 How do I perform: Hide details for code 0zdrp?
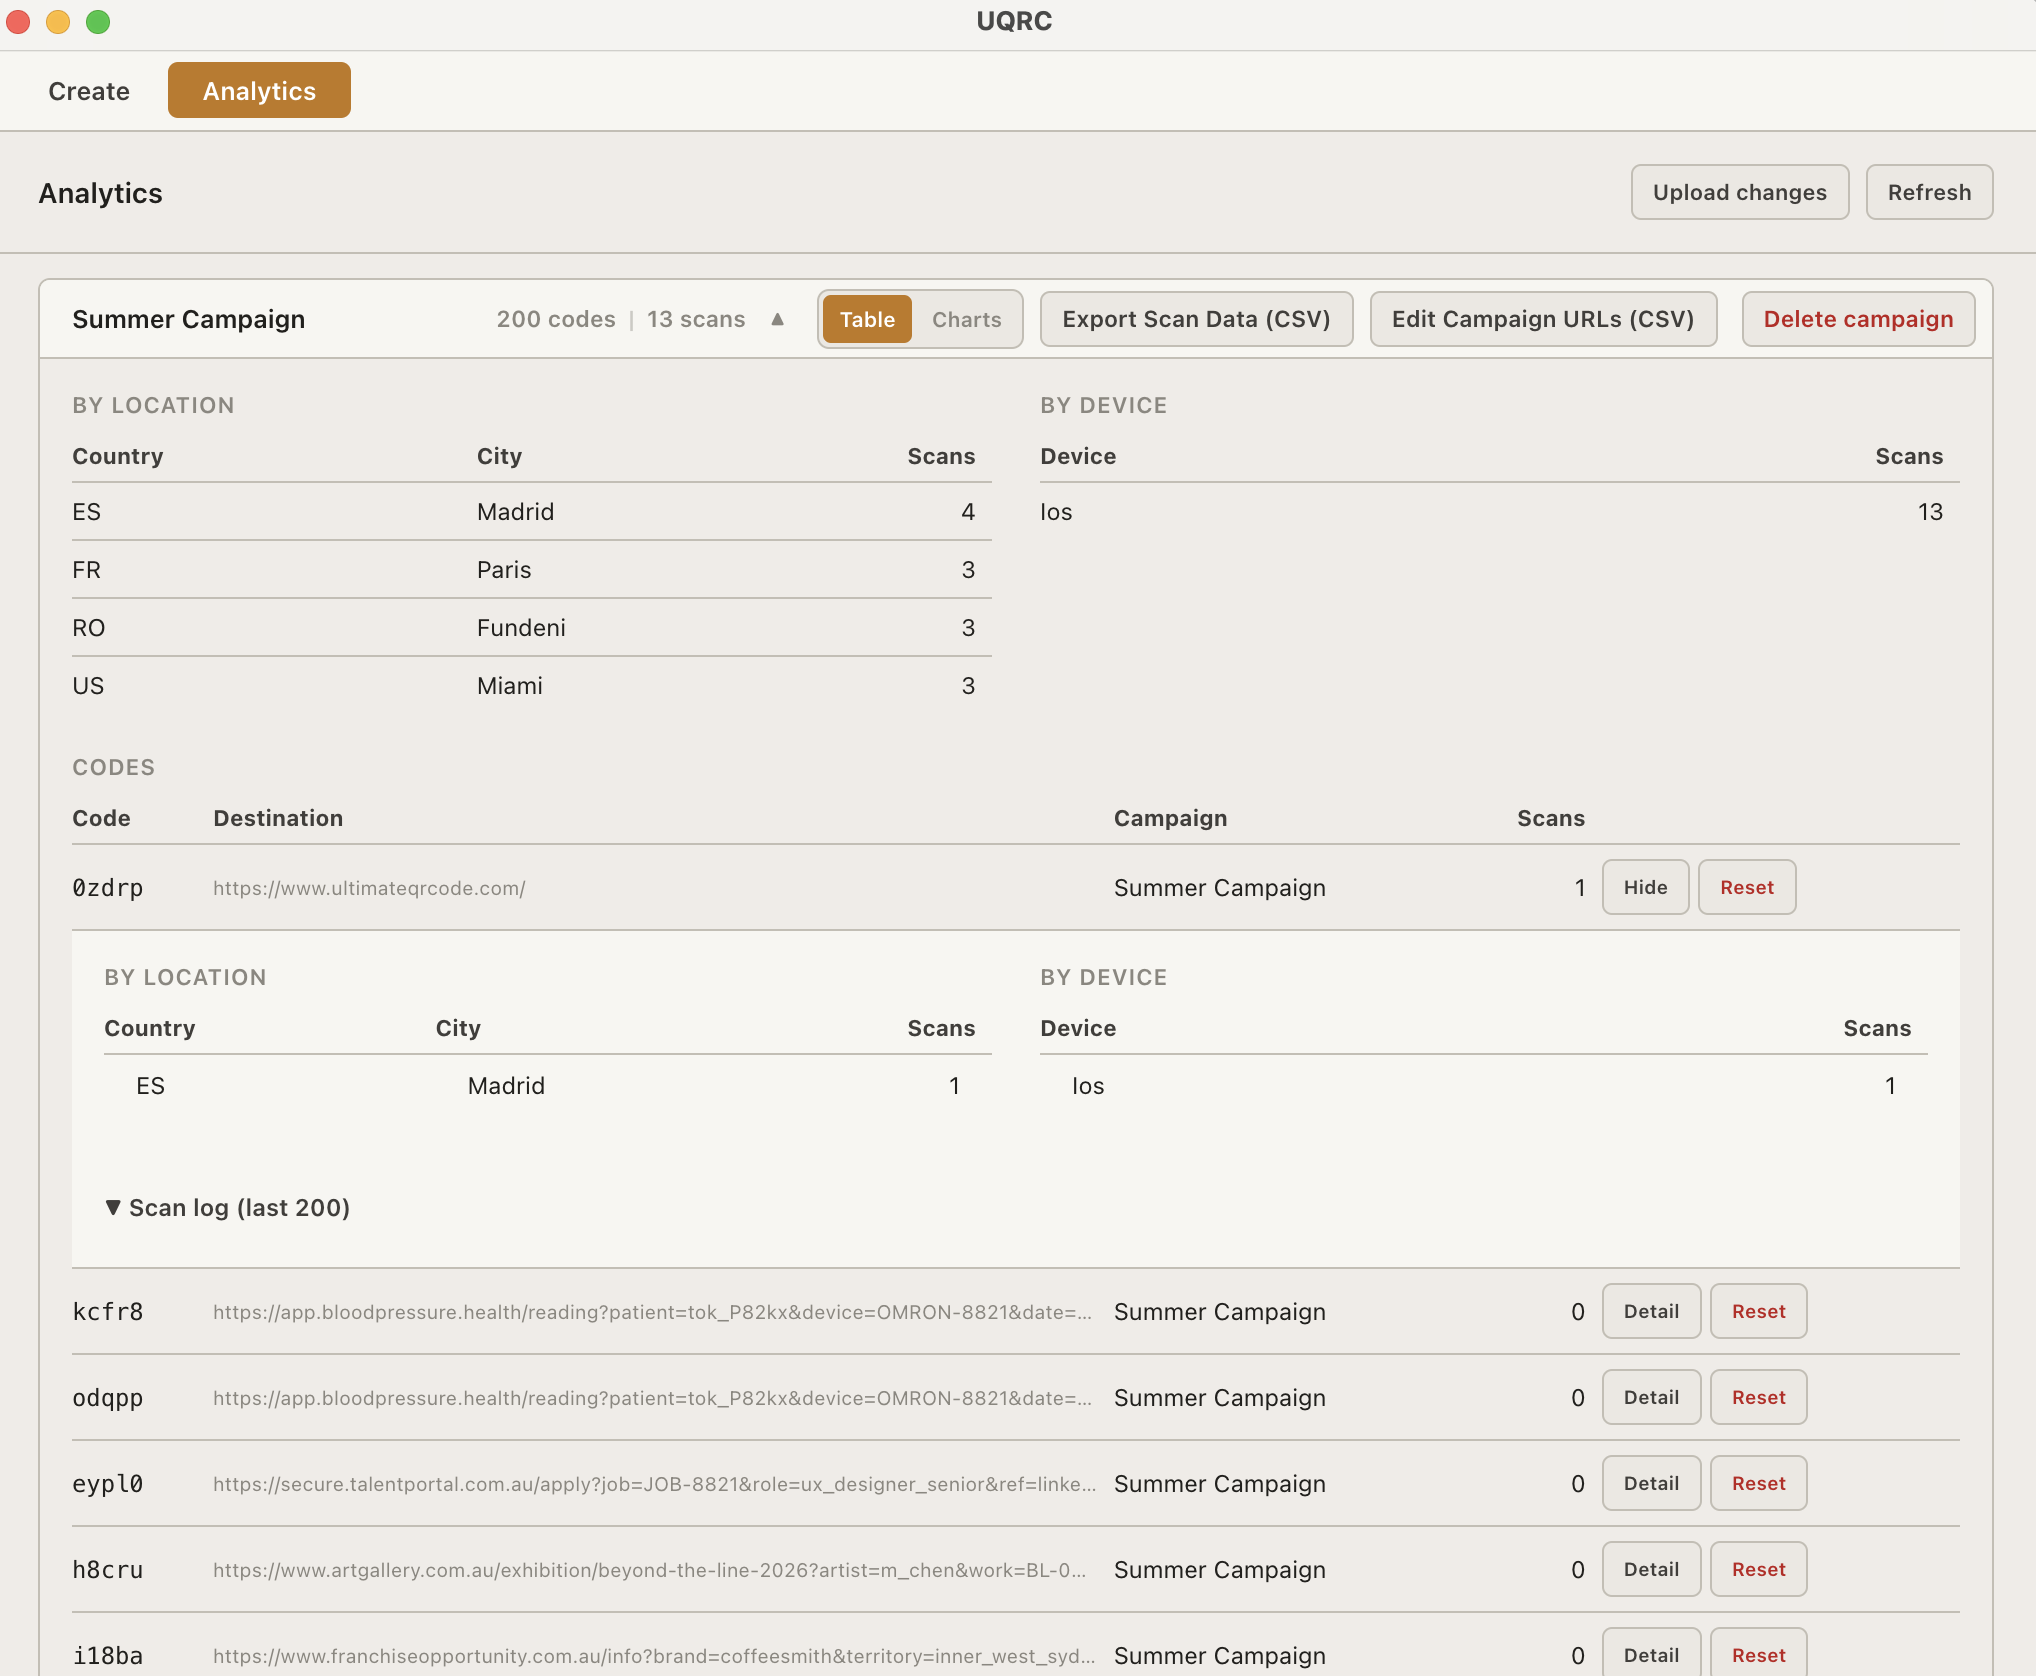pos(1645,887)
